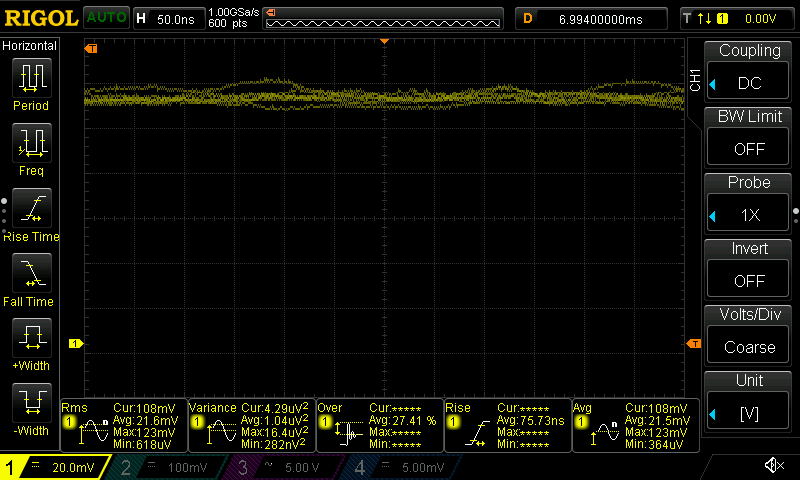Click the waveform memory overview bar

pyautogui.click(x=383, y=23)
